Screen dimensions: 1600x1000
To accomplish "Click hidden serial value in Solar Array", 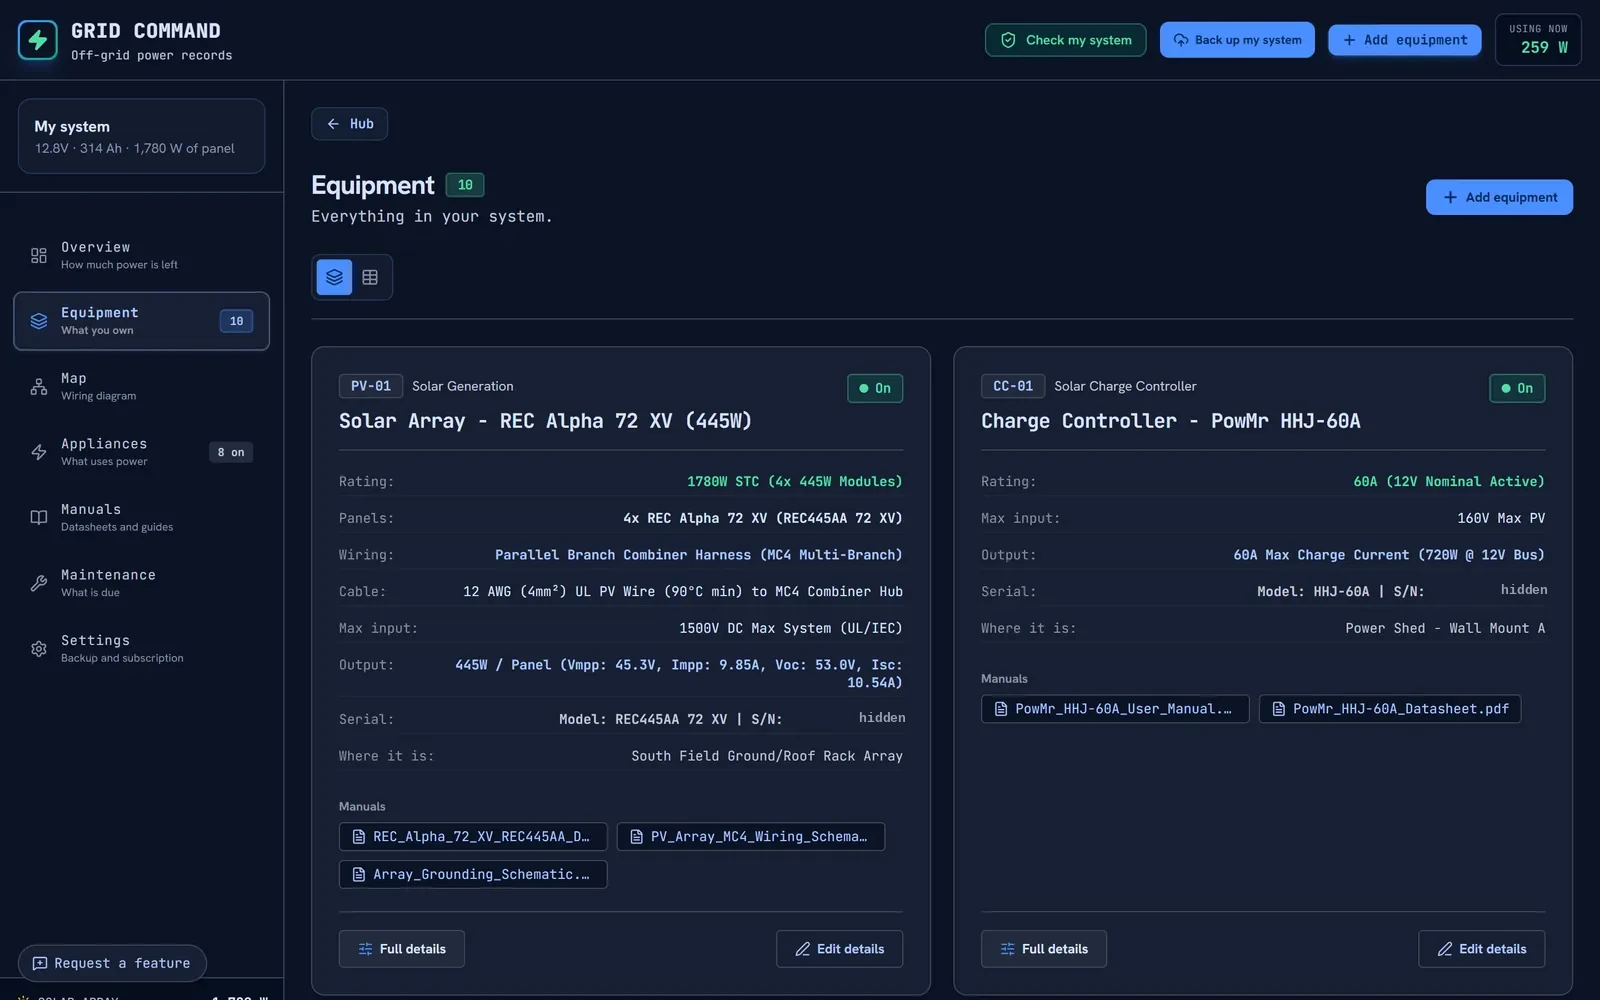I will [x=882, y=717].
